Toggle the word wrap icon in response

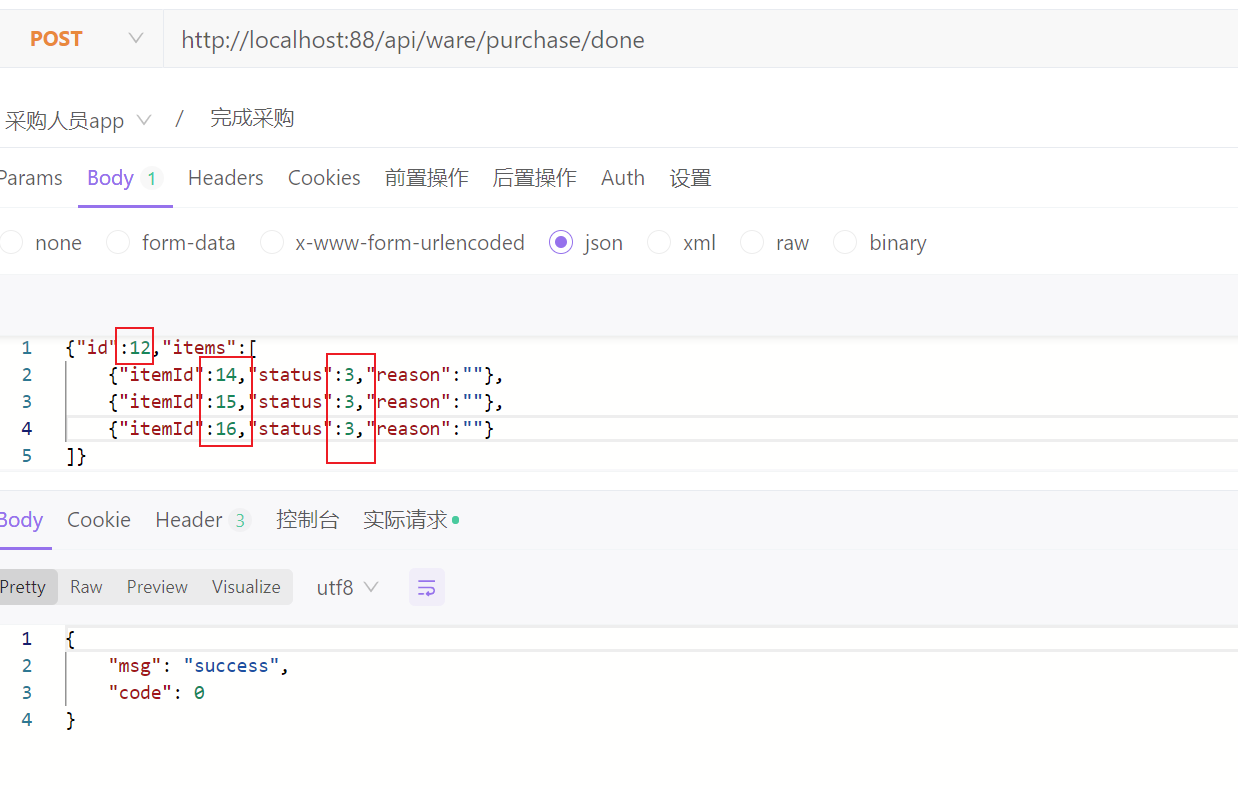click(427, 587)
